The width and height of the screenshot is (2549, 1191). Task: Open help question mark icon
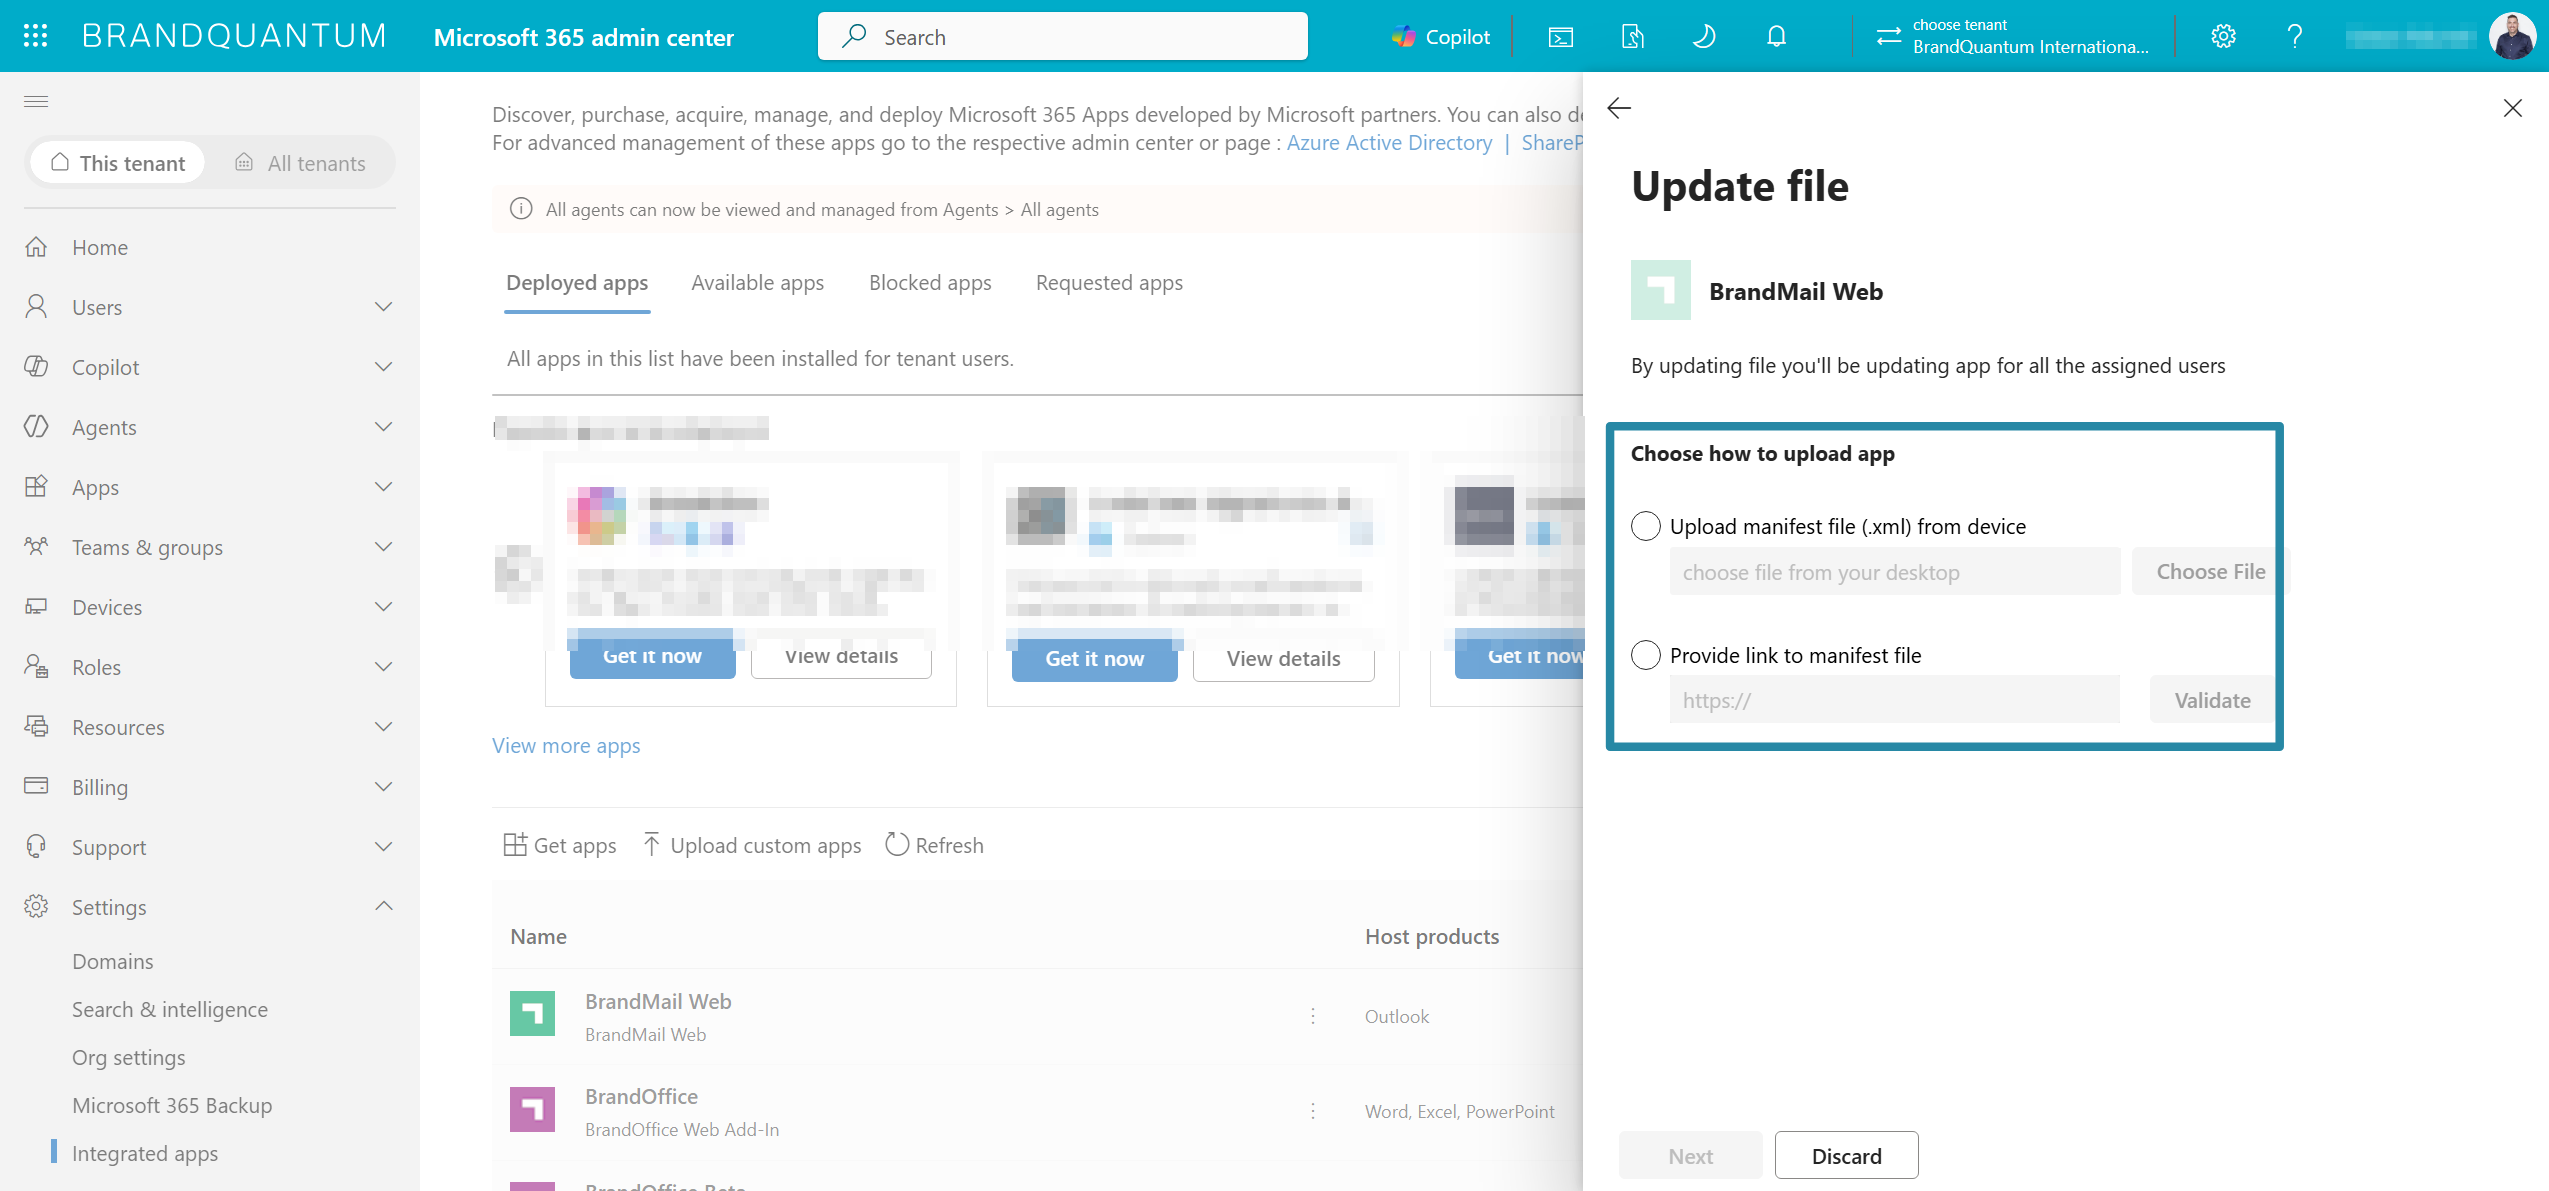pos(2295,37)
